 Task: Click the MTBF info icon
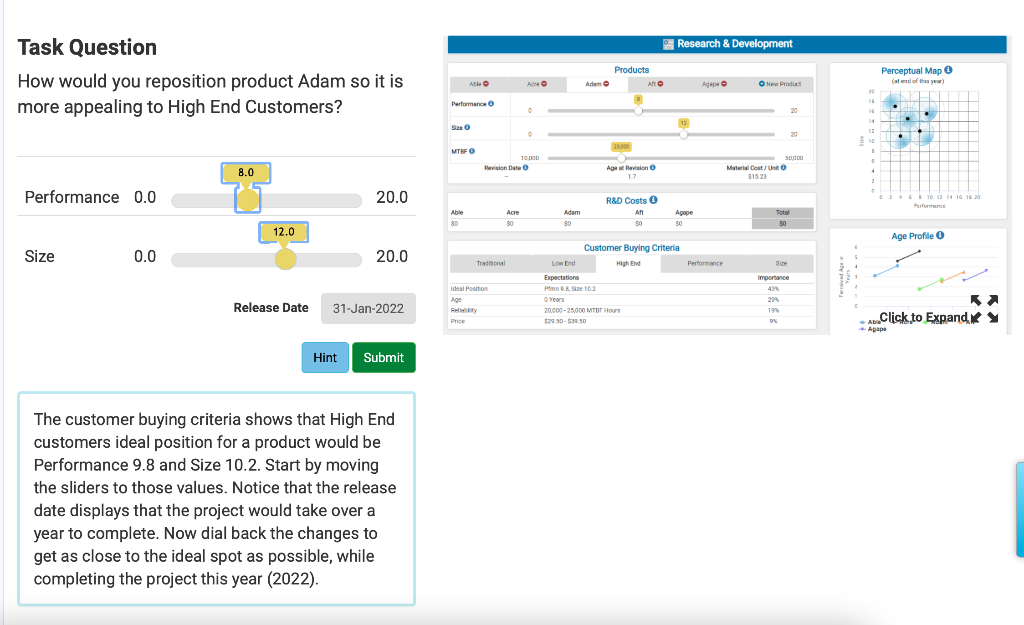[472, 152]
